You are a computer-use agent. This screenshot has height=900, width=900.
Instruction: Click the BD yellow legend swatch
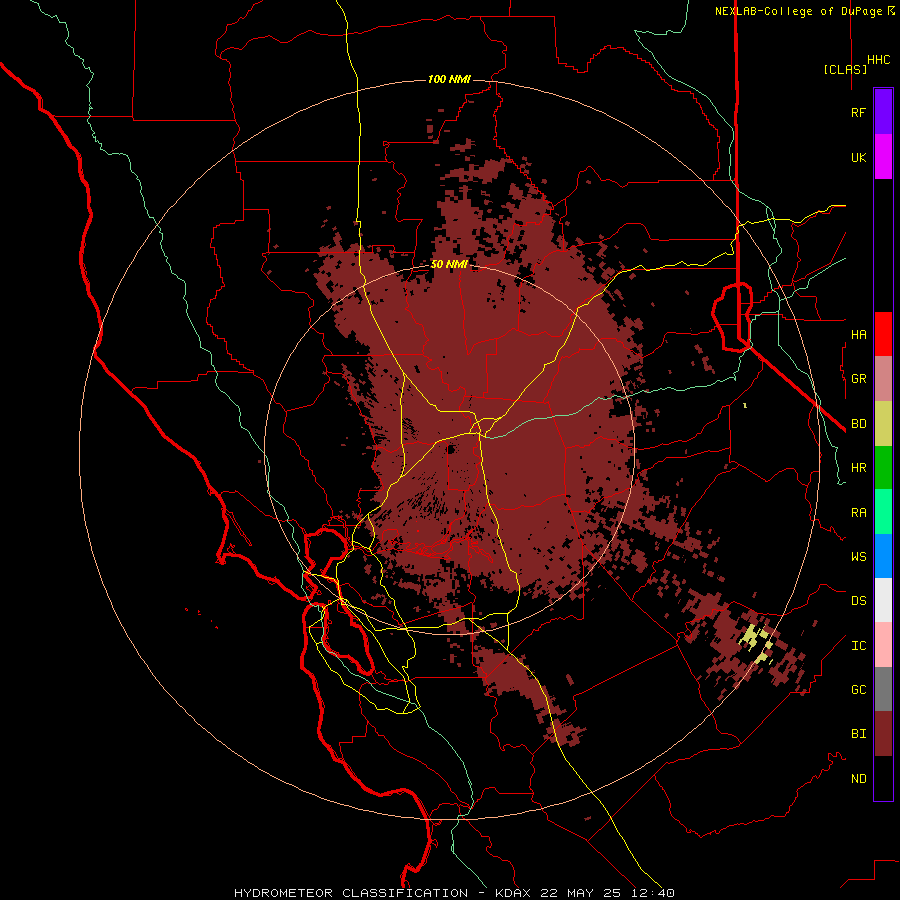coord(883,424)
